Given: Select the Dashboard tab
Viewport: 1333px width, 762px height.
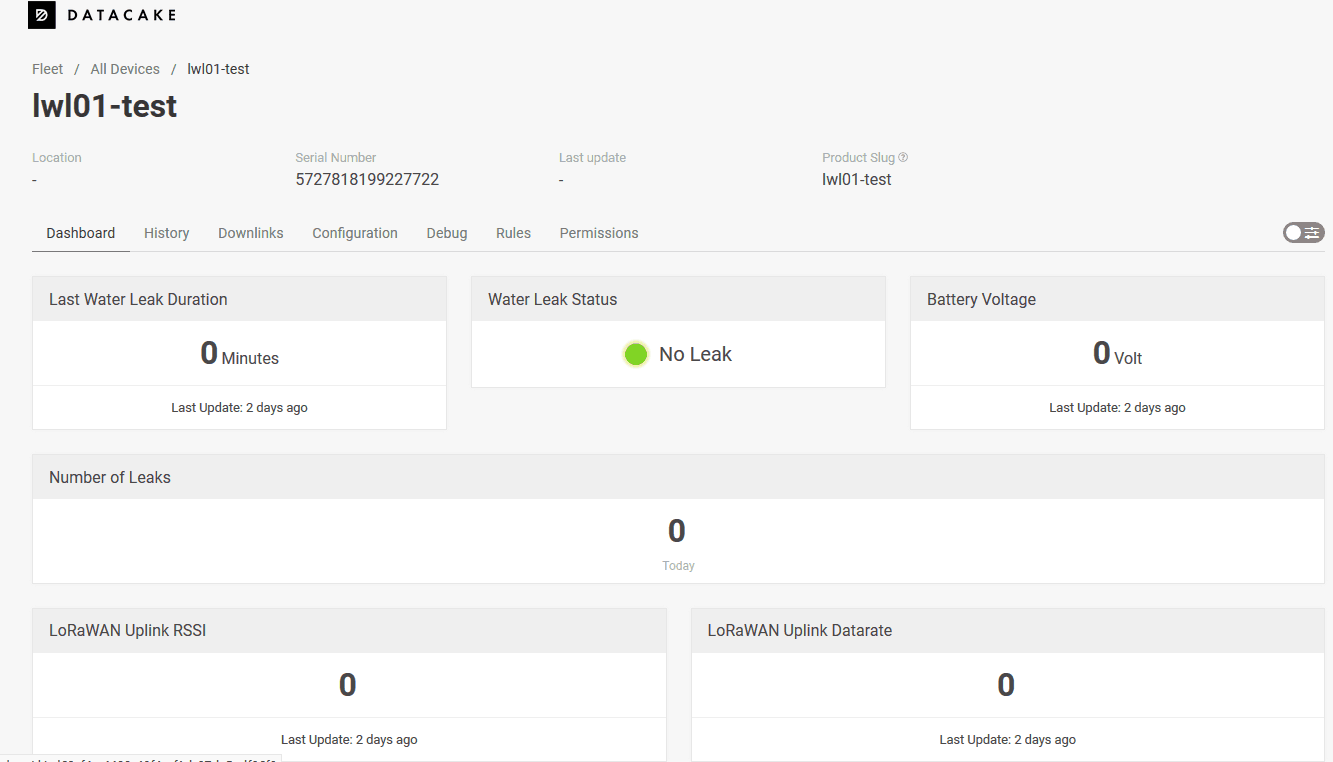Looking at the screenshot, I should click(81, 233).
